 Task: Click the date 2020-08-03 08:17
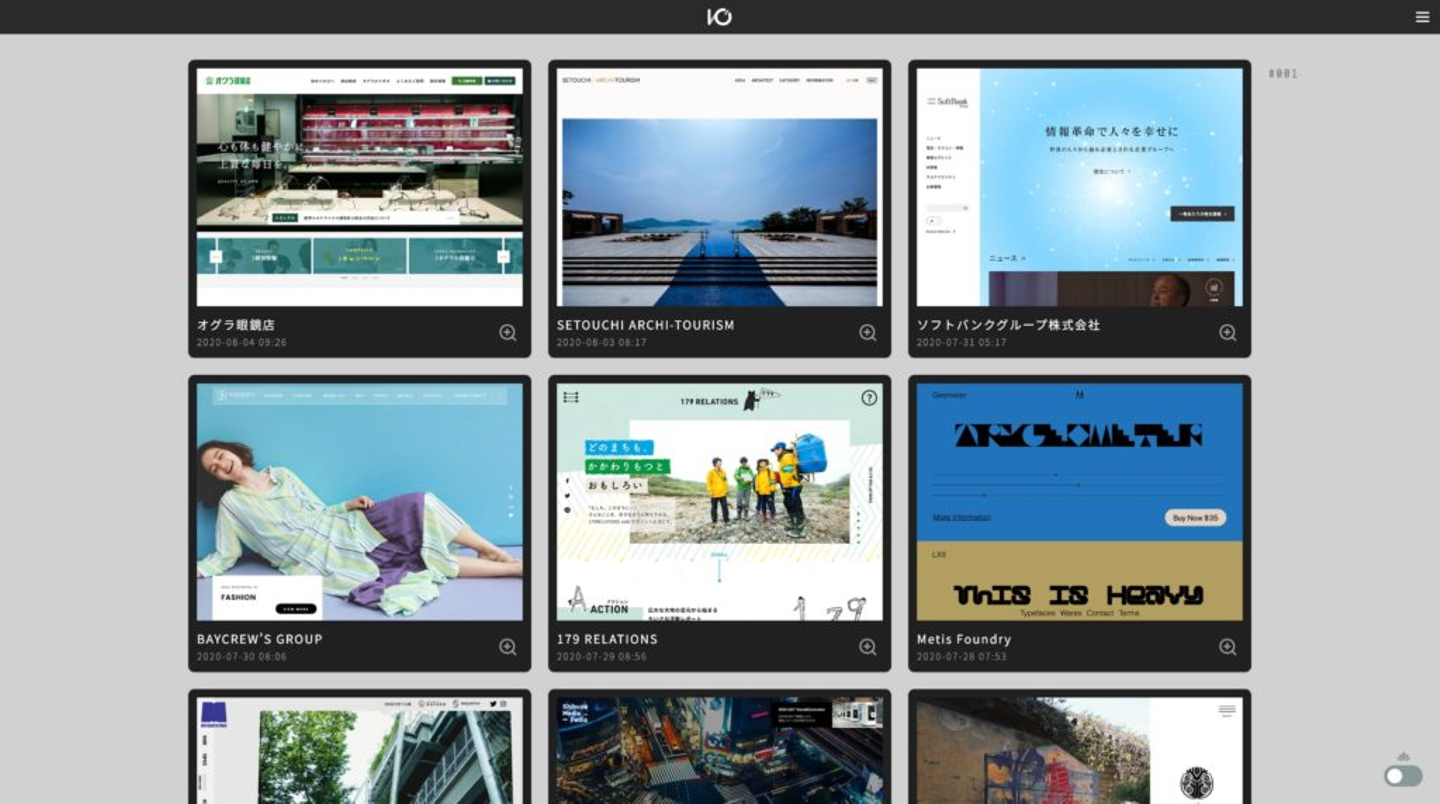tap(602, 343)
